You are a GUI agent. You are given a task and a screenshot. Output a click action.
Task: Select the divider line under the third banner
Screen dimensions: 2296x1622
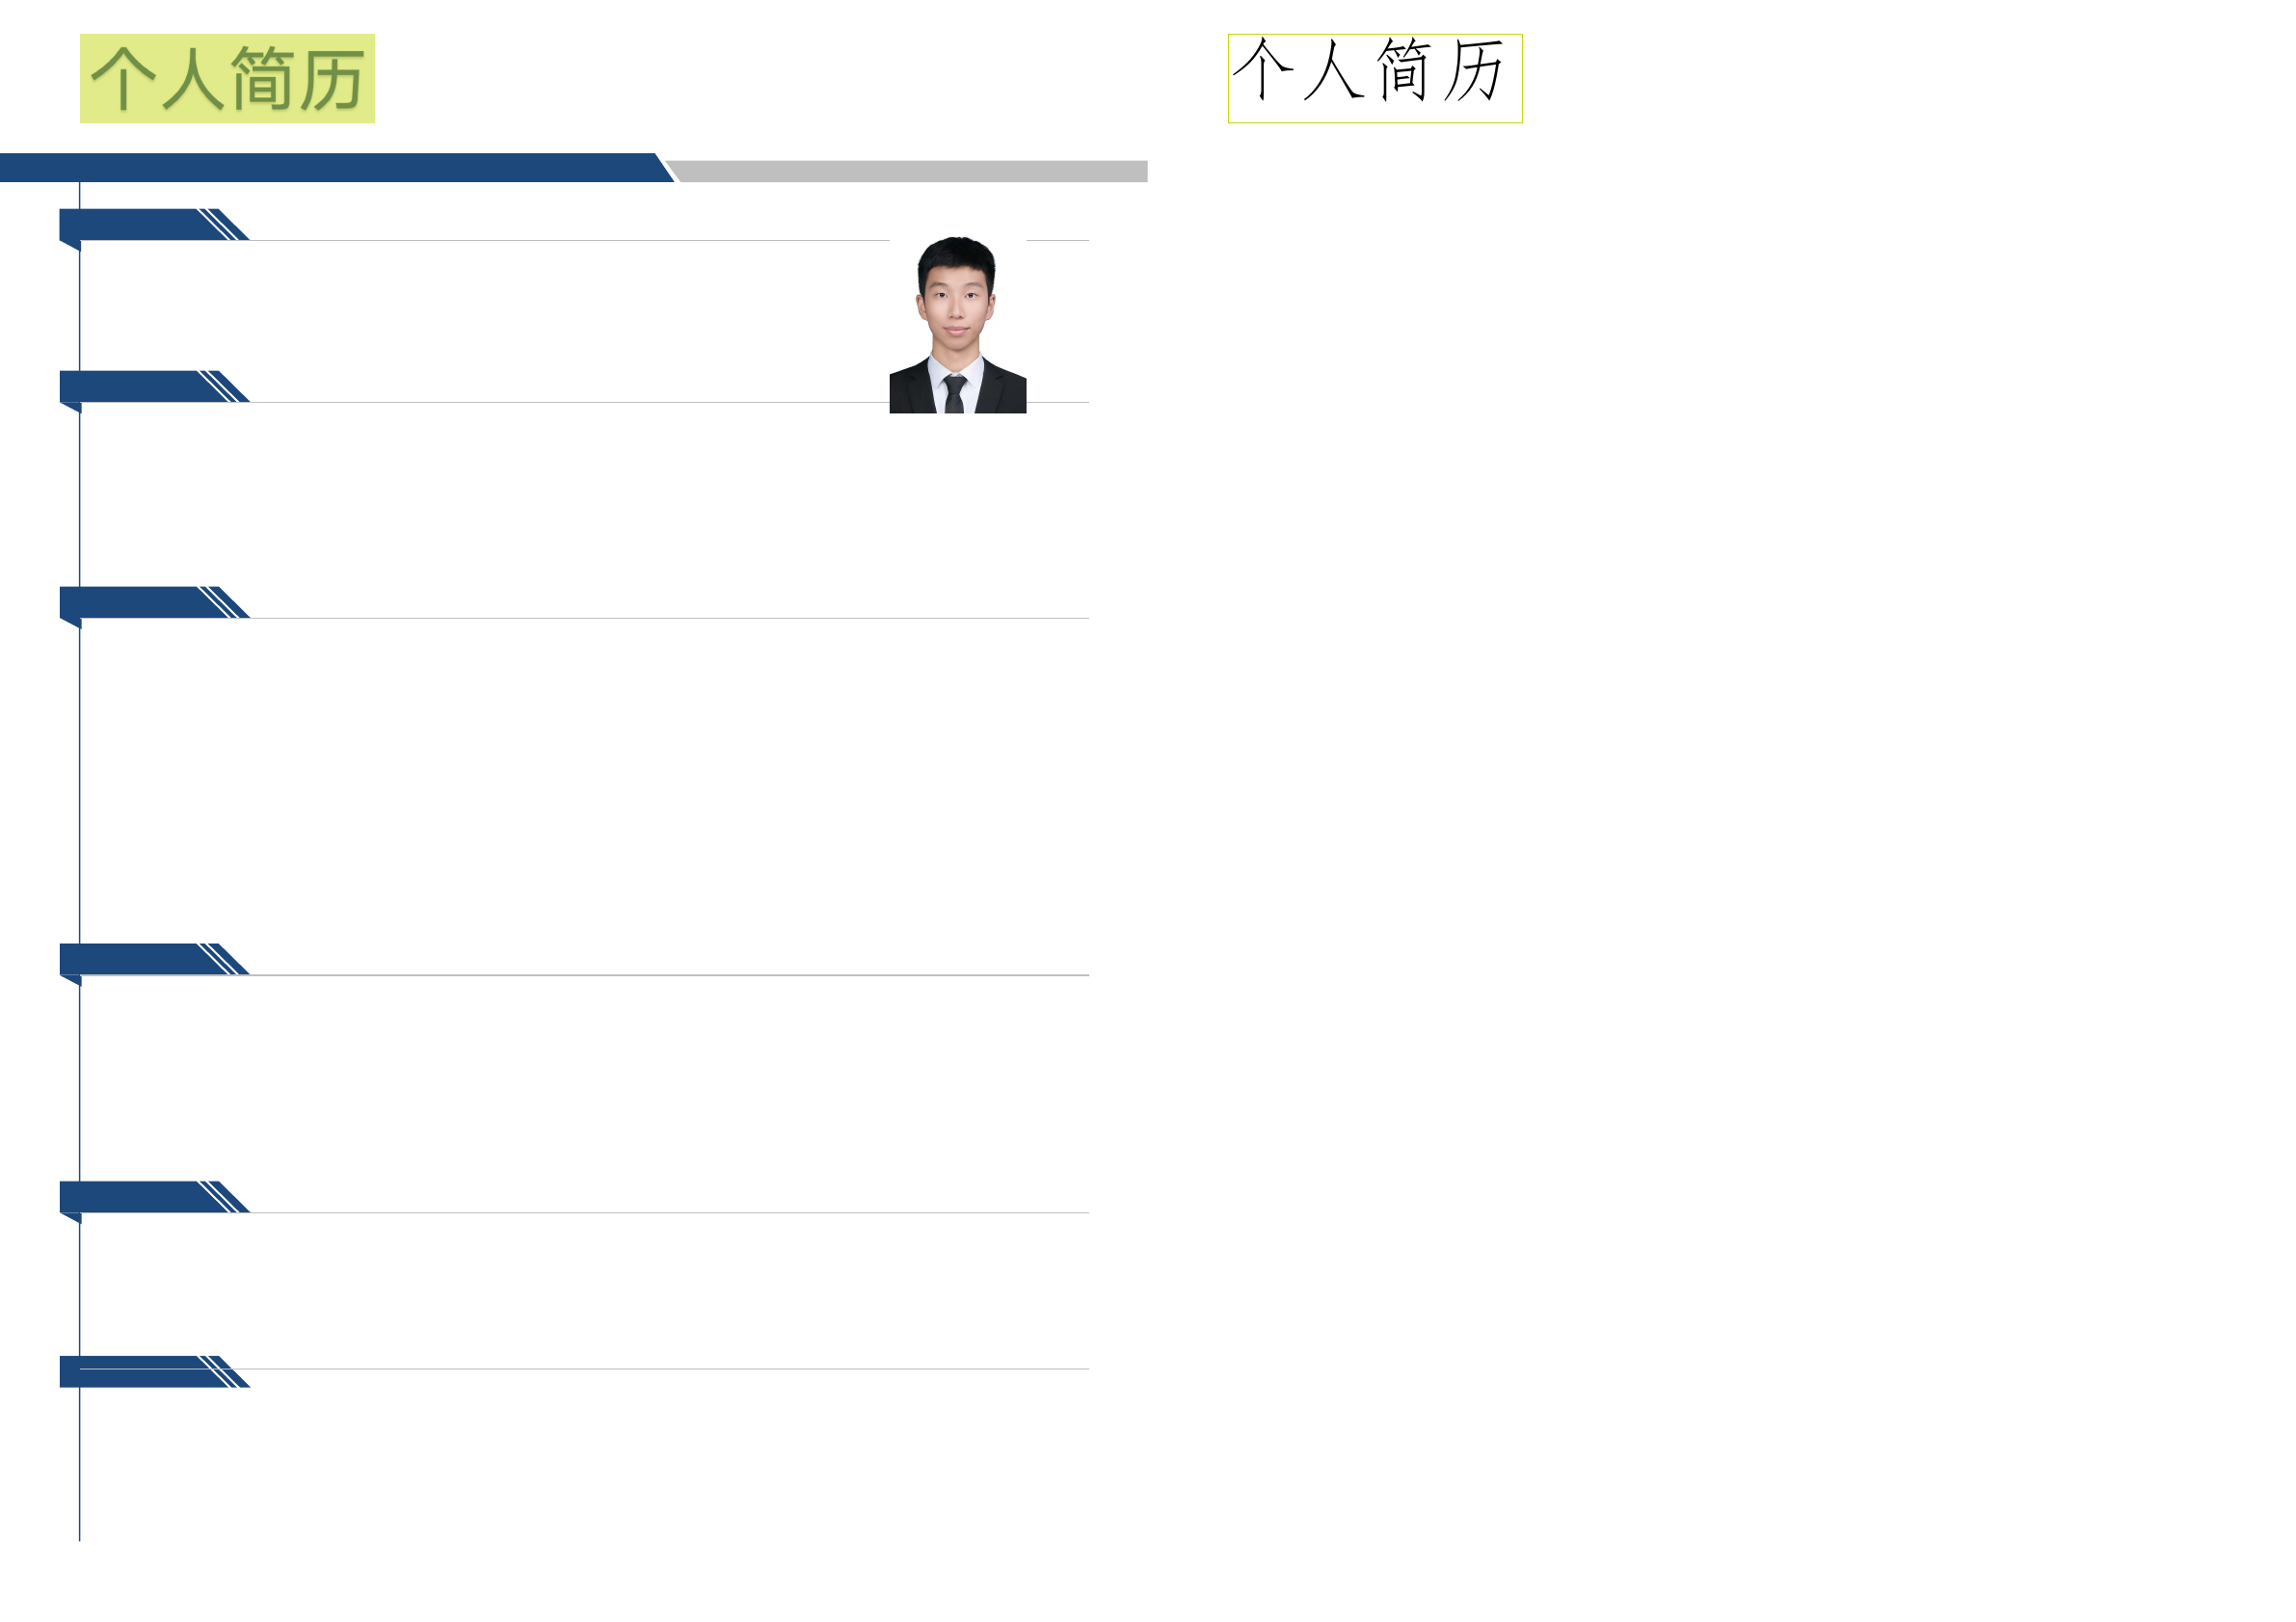tap(670, 618)
